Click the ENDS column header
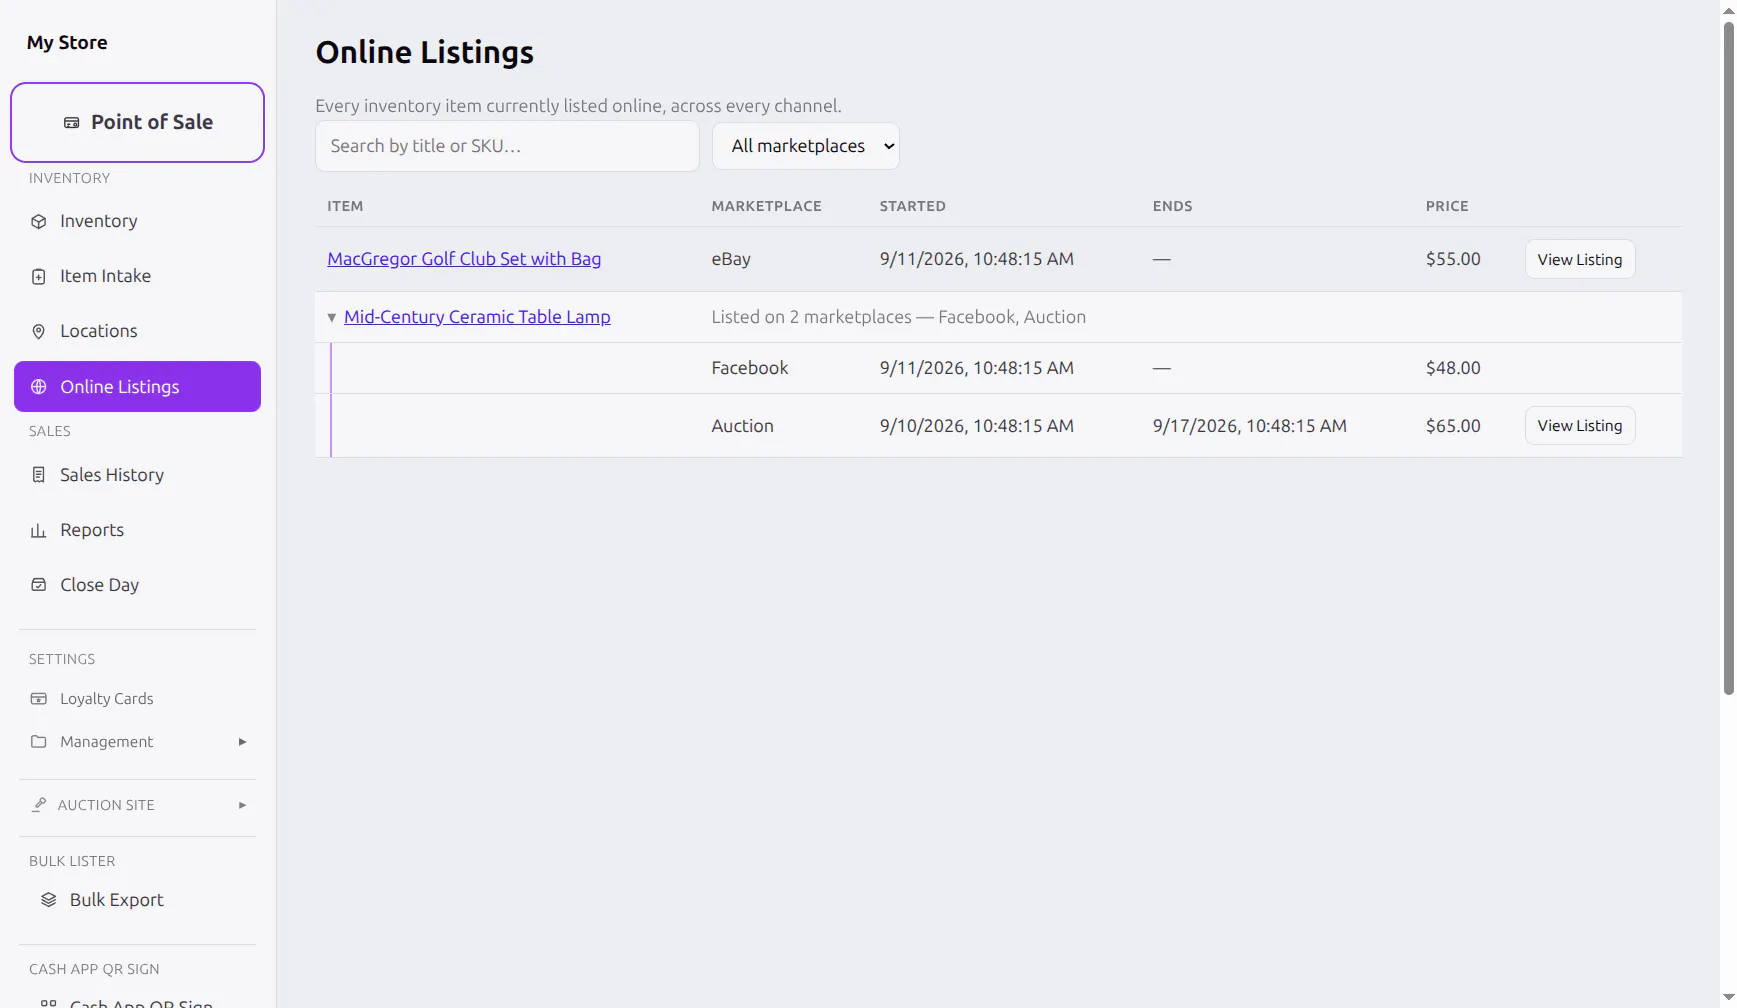 (1173, 206)
